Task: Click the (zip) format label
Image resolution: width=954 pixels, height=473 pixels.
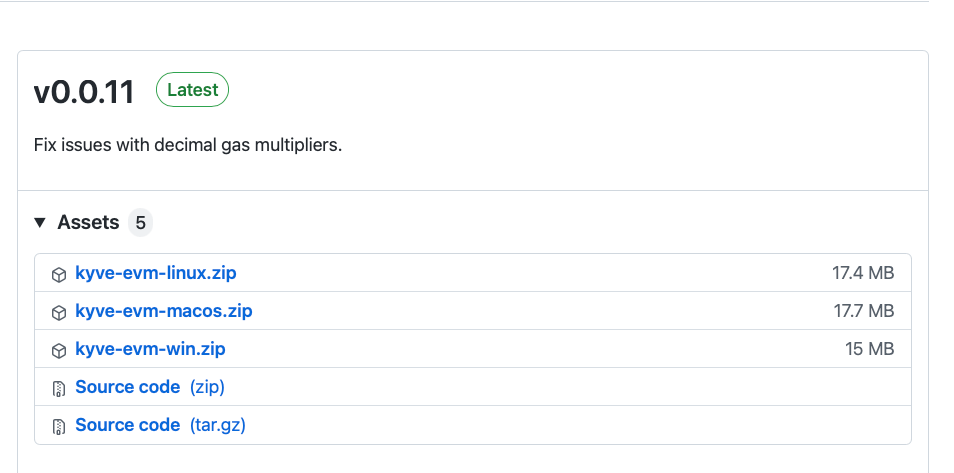Action: click(207, 387)
